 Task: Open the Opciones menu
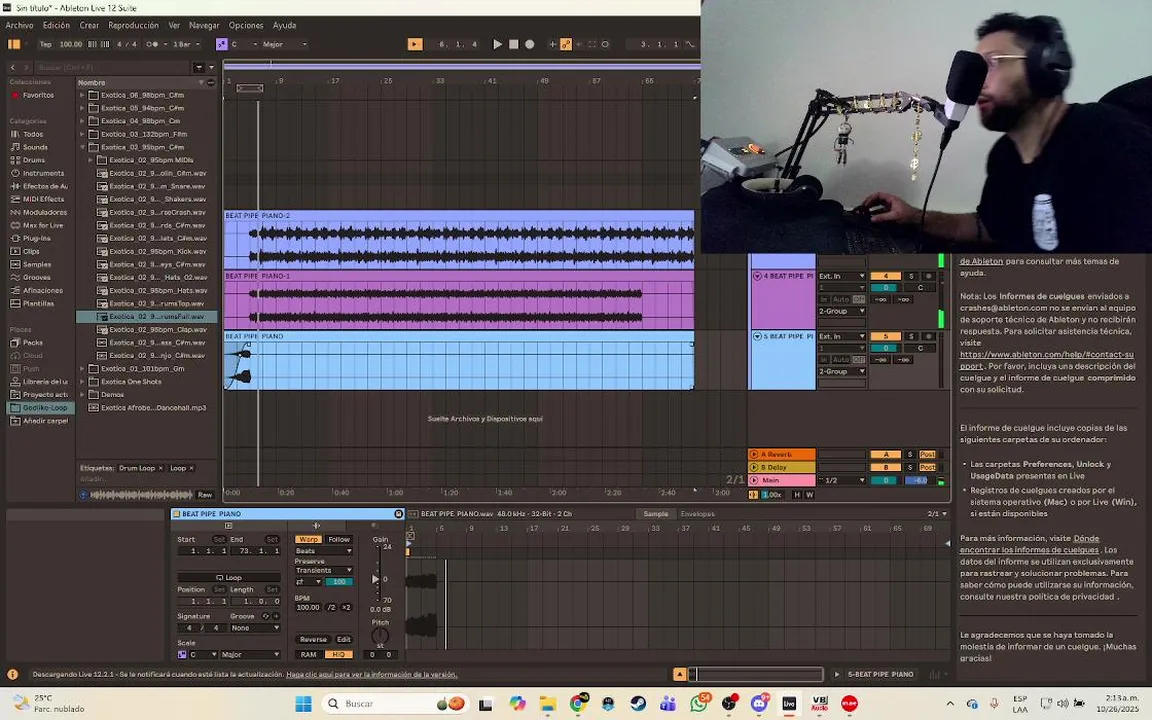pos(245,25)
